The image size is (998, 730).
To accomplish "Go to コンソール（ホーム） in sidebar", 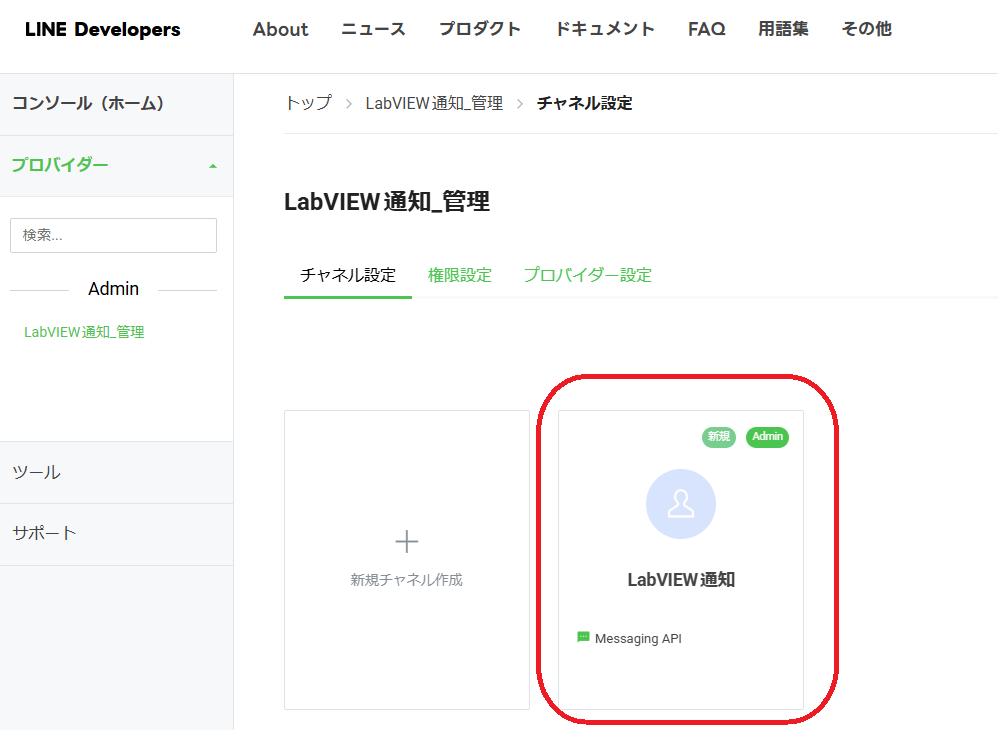I will point(116,104).
